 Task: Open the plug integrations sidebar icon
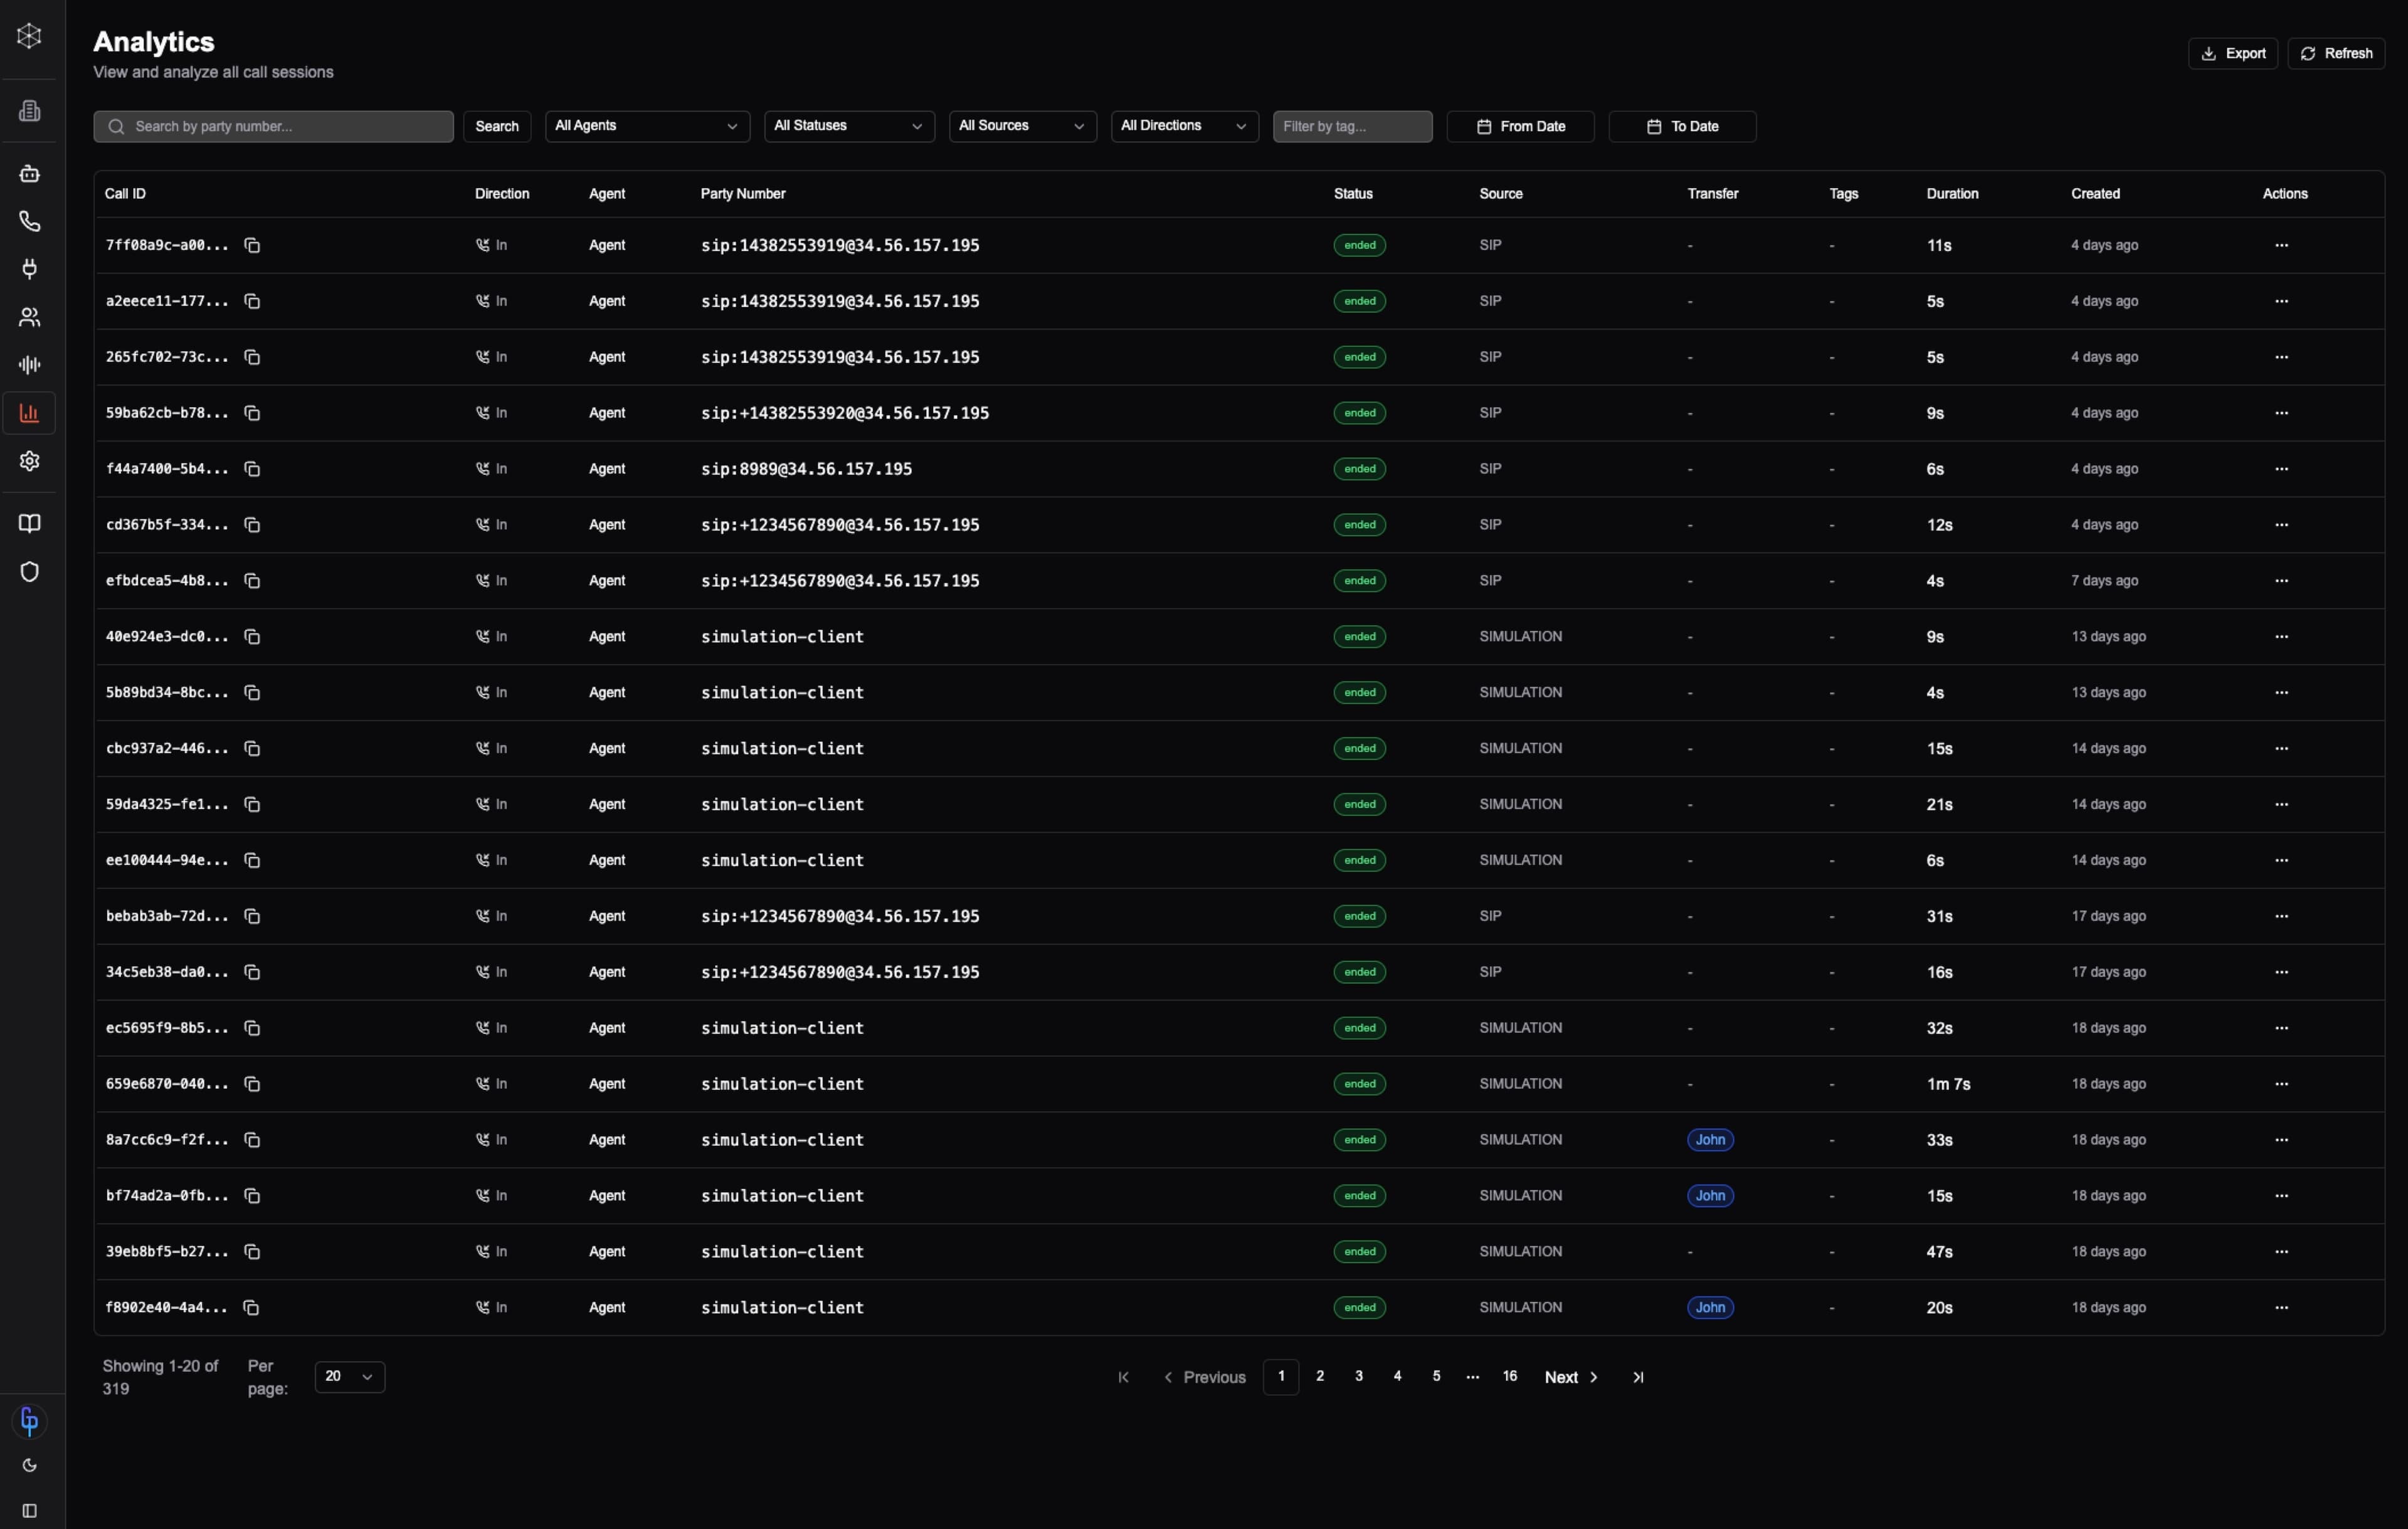(x=29, y=269)
